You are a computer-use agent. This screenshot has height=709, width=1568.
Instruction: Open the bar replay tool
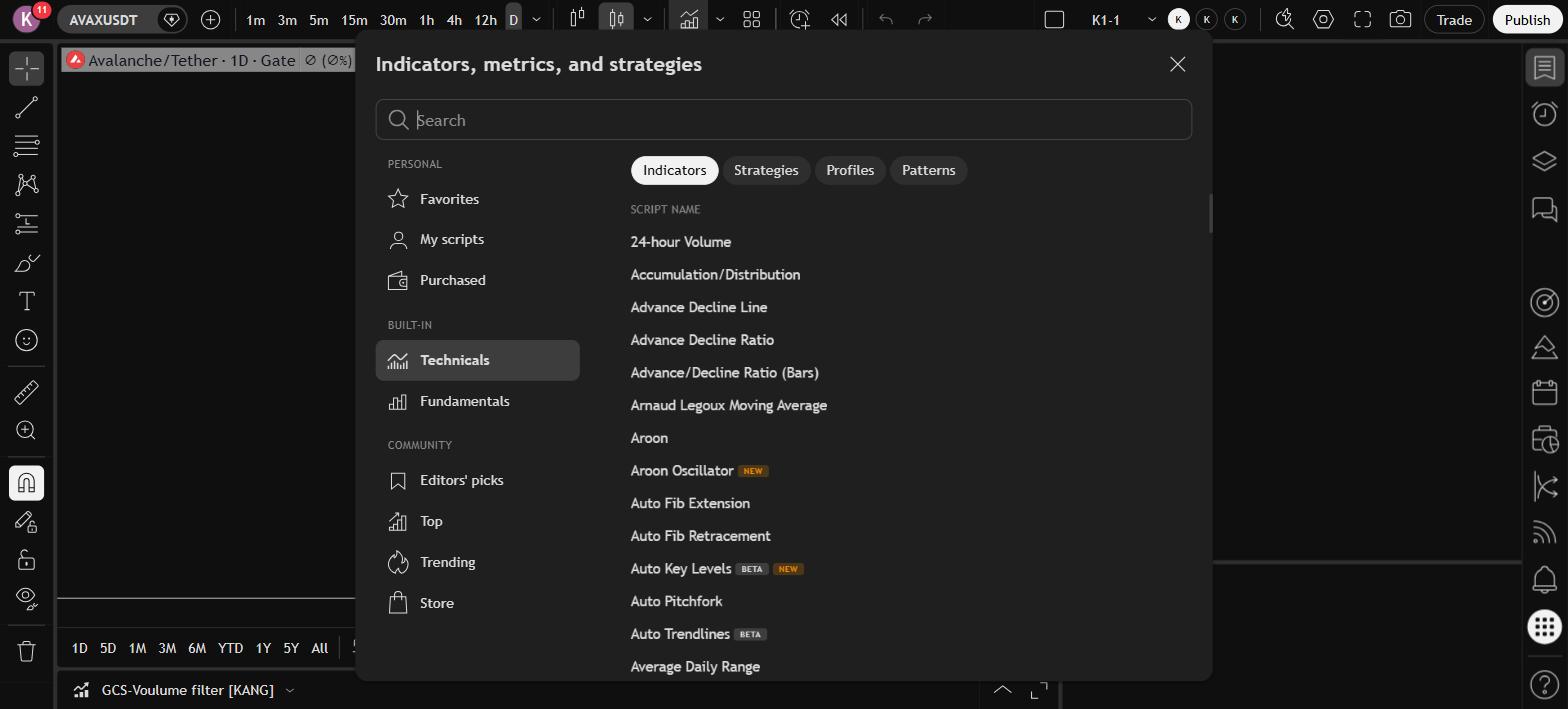tap(839, 19)
